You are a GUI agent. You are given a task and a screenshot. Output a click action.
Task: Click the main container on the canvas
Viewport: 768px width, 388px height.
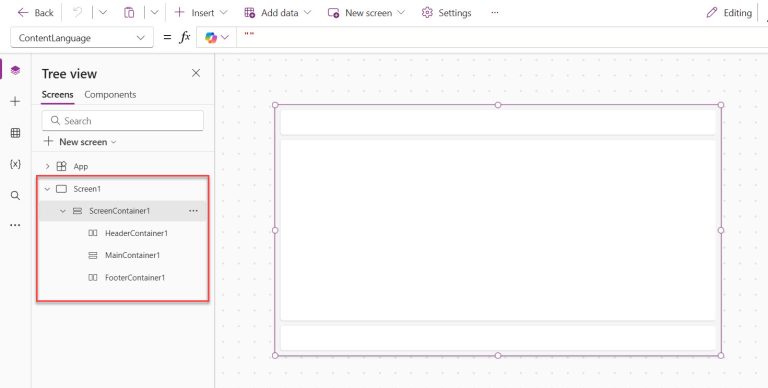(498, 230)
